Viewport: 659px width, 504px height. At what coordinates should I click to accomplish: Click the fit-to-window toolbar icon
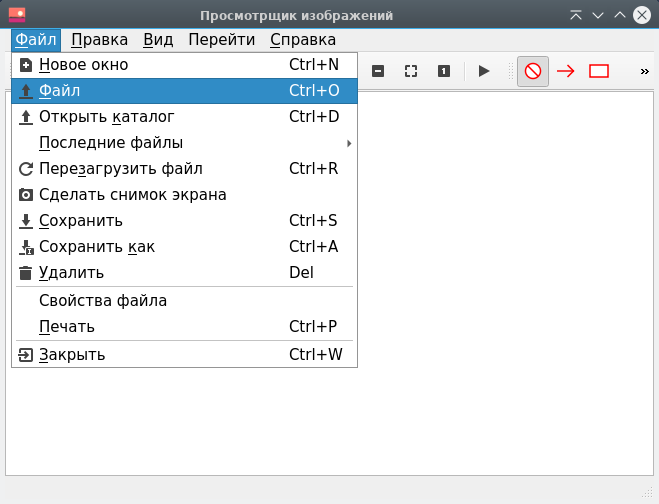(410, 71)
